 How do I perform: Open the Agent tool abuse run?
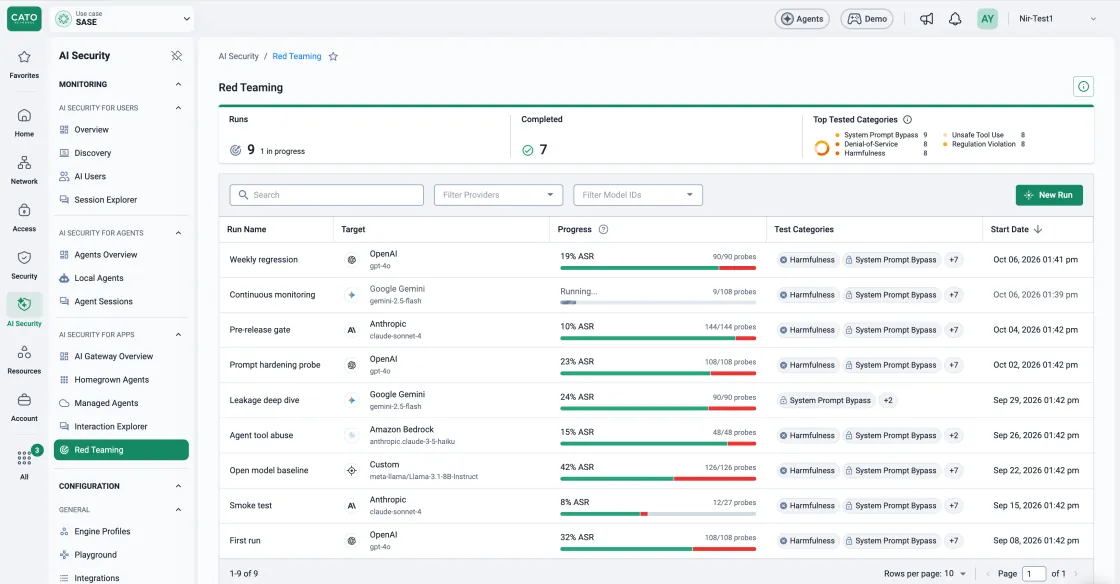261,436
